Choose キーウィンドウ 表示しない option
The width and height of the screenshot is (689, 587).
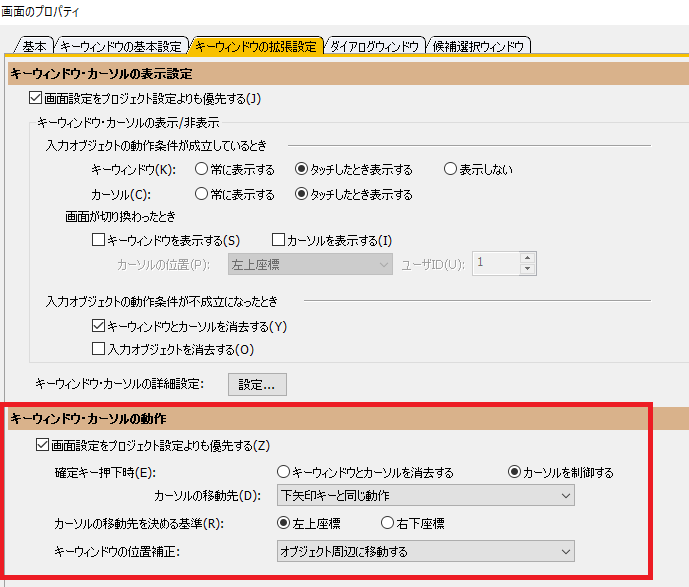pyautogui.click(x=450, y=169)
